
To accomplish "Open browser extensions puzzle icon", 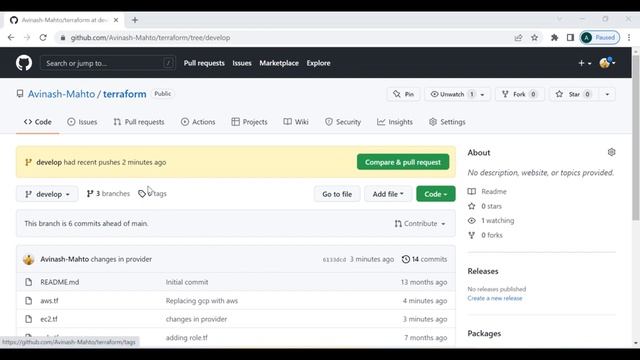I will [x=554, y=38].
